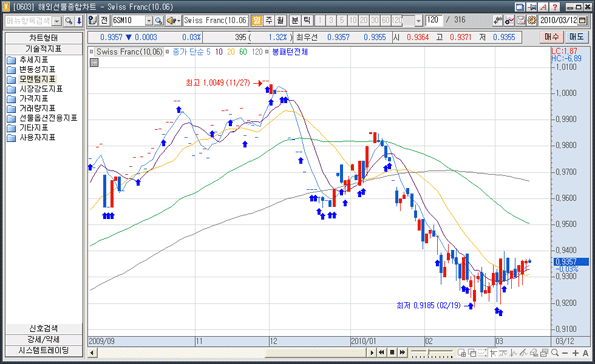Click the blue 매도 sell button

[576, 37]
